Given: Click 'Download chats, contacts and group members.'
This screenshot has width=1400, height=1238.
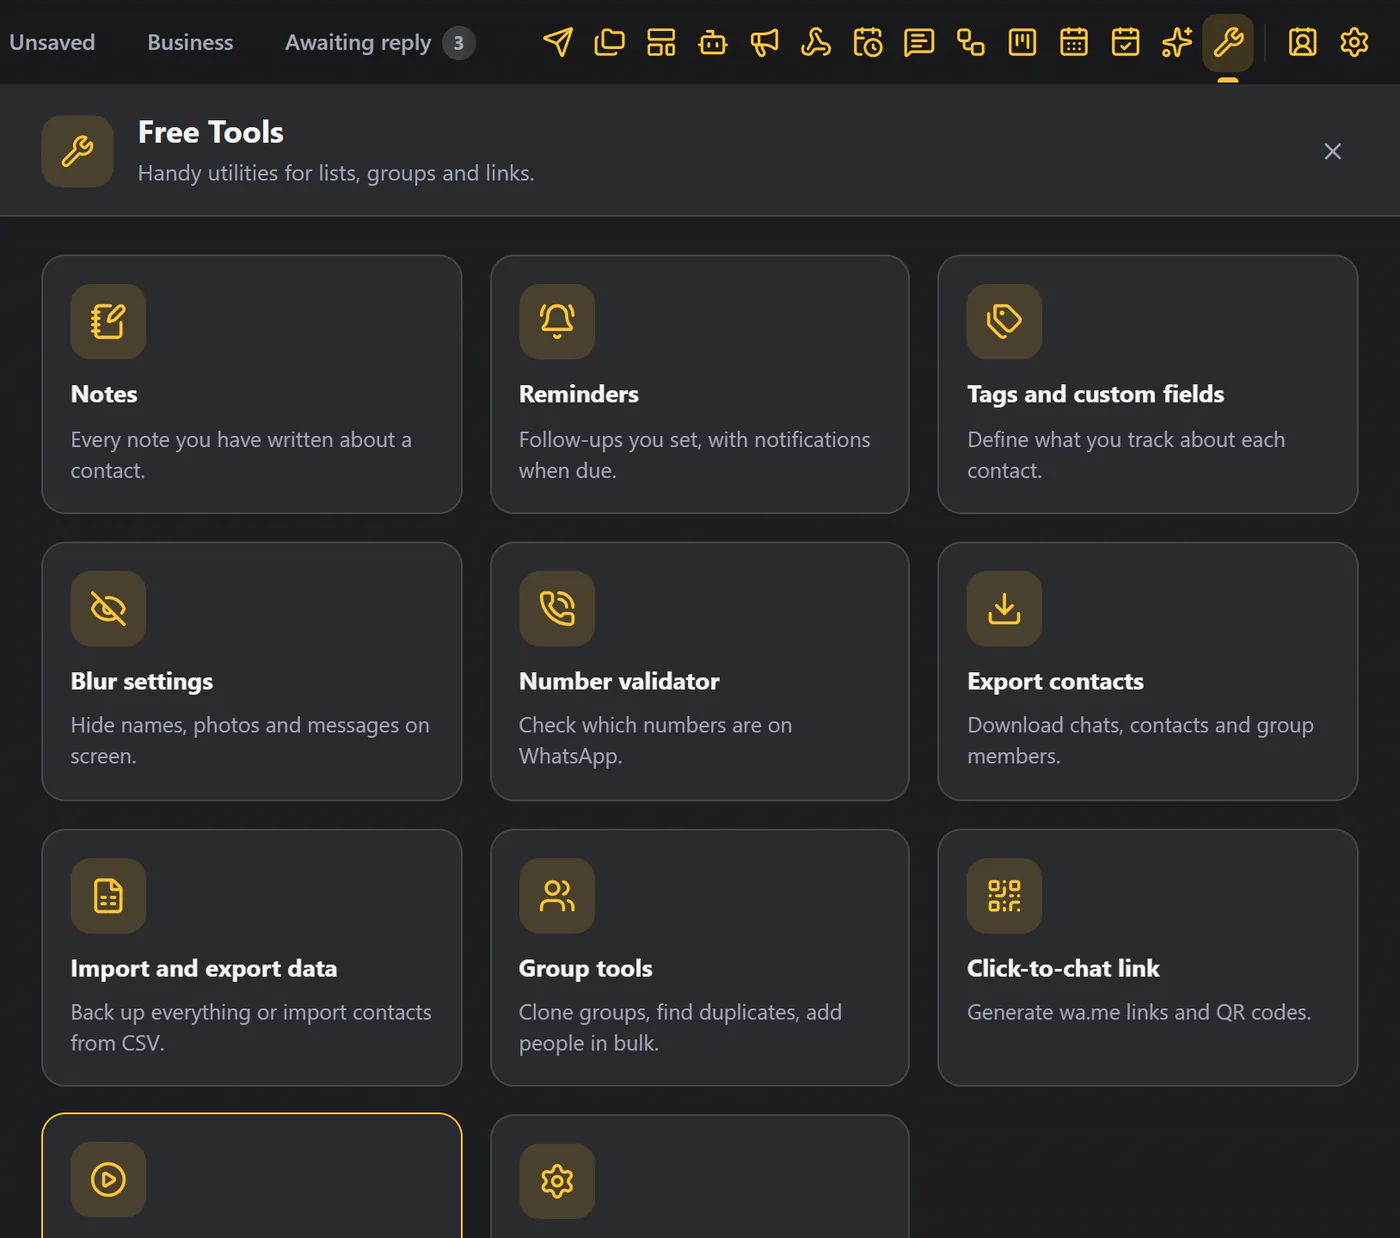Looking at the screenshot, I should click(1140, 740).
